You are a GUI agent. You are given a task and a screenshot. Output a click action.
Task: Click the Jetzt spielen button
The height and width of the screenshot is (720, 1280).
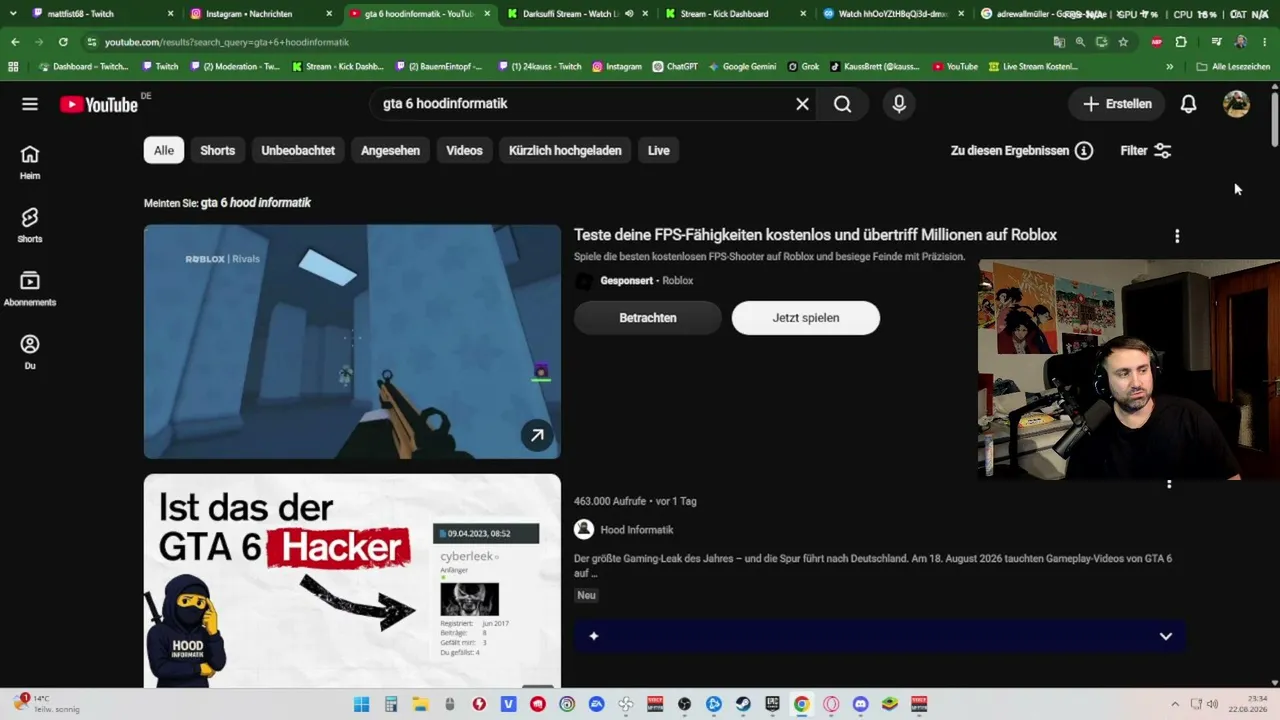[806, 318]
